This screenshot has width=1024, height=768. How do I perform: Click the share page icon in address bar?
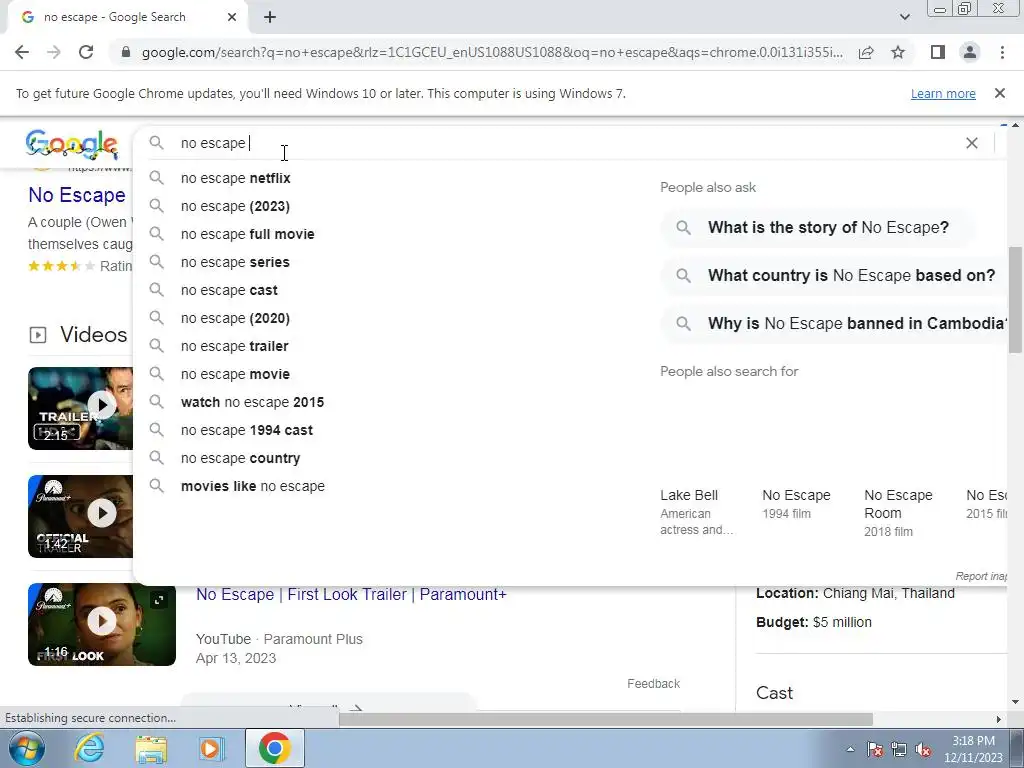(866, 52)
